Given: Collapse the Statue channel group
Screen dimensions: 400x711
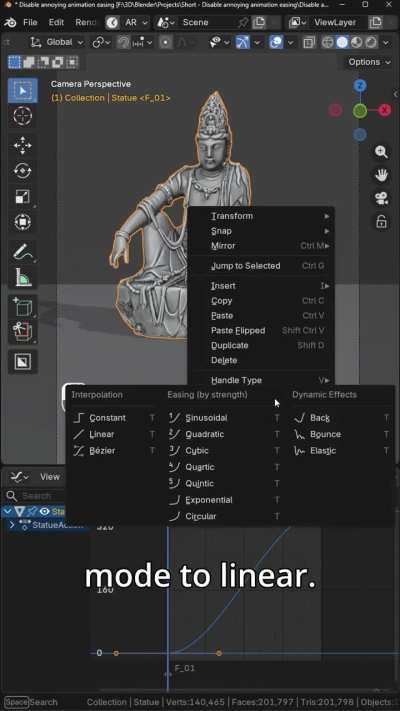Looking at the screenshot, I should click(6, 511).
